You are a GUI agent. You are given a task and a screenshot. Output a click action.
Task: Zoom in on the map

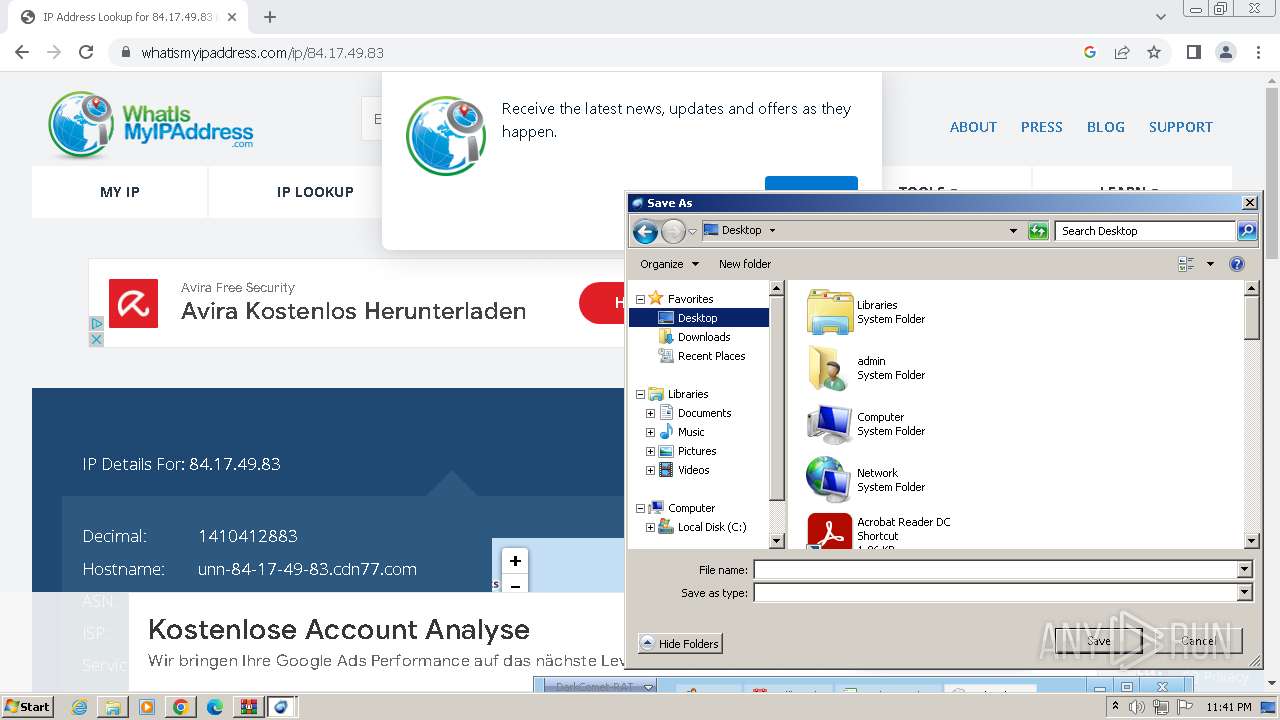515,561
